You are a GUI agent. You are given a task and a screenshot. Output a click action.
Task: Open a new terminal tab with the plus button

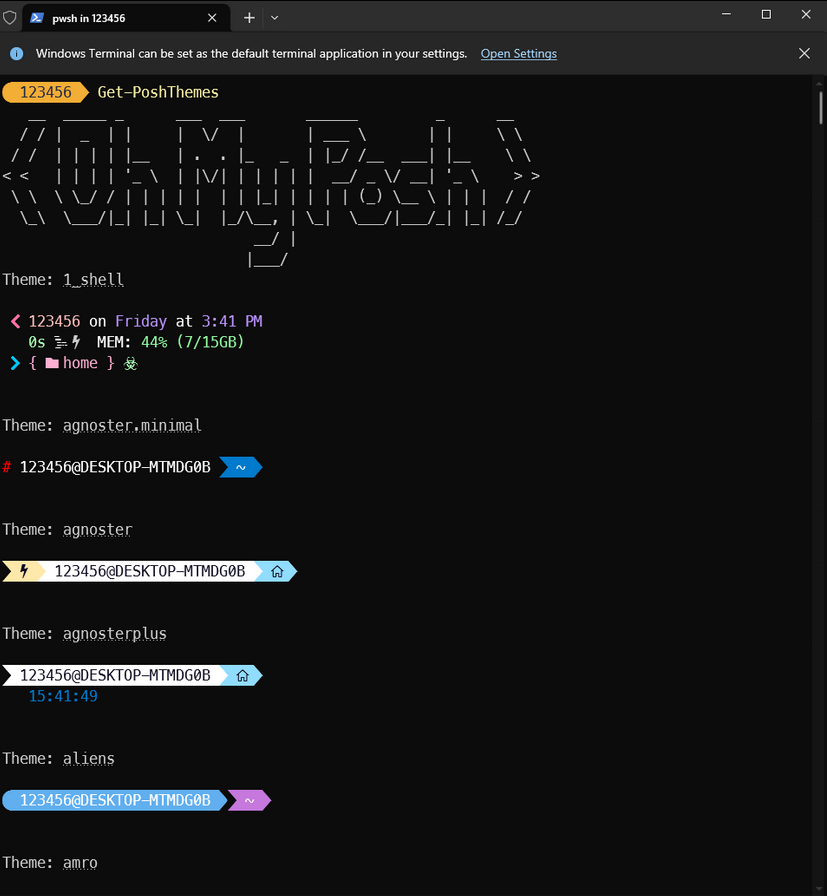coord(246,17)
